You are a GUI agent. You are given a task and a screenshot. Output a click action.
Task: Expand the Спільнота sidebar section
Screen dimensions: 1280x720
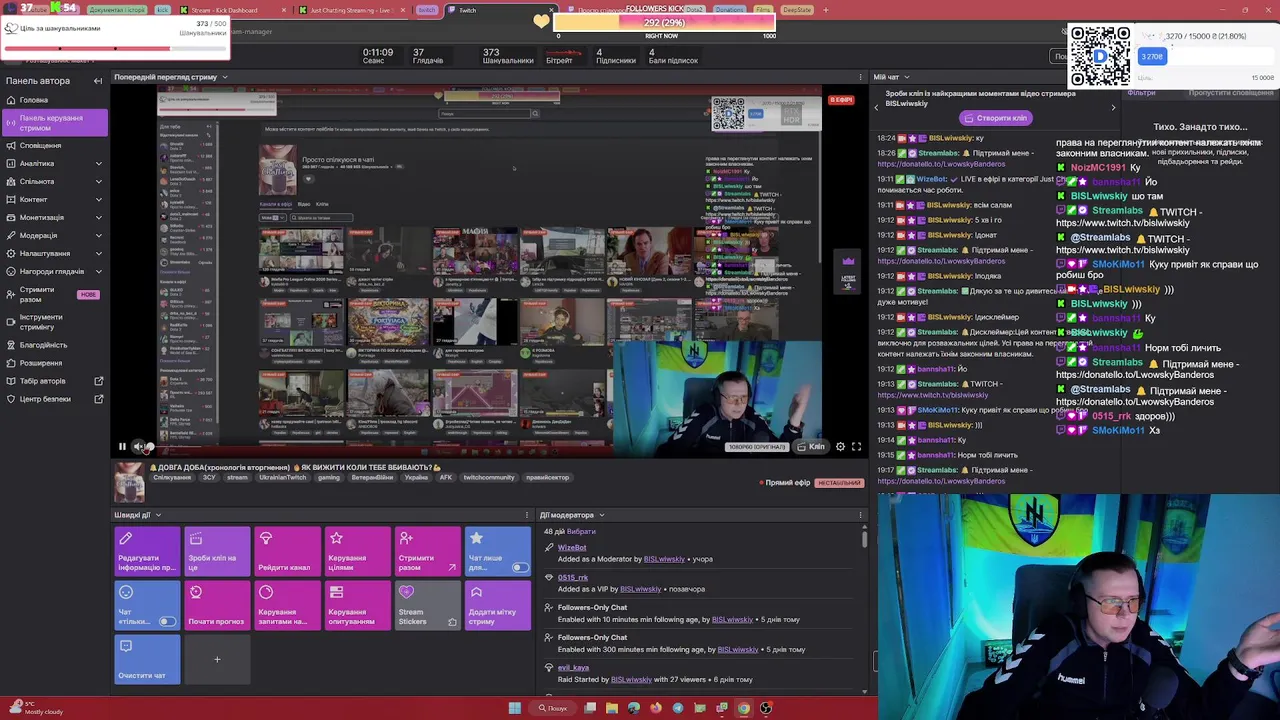(x=98, y=181)
